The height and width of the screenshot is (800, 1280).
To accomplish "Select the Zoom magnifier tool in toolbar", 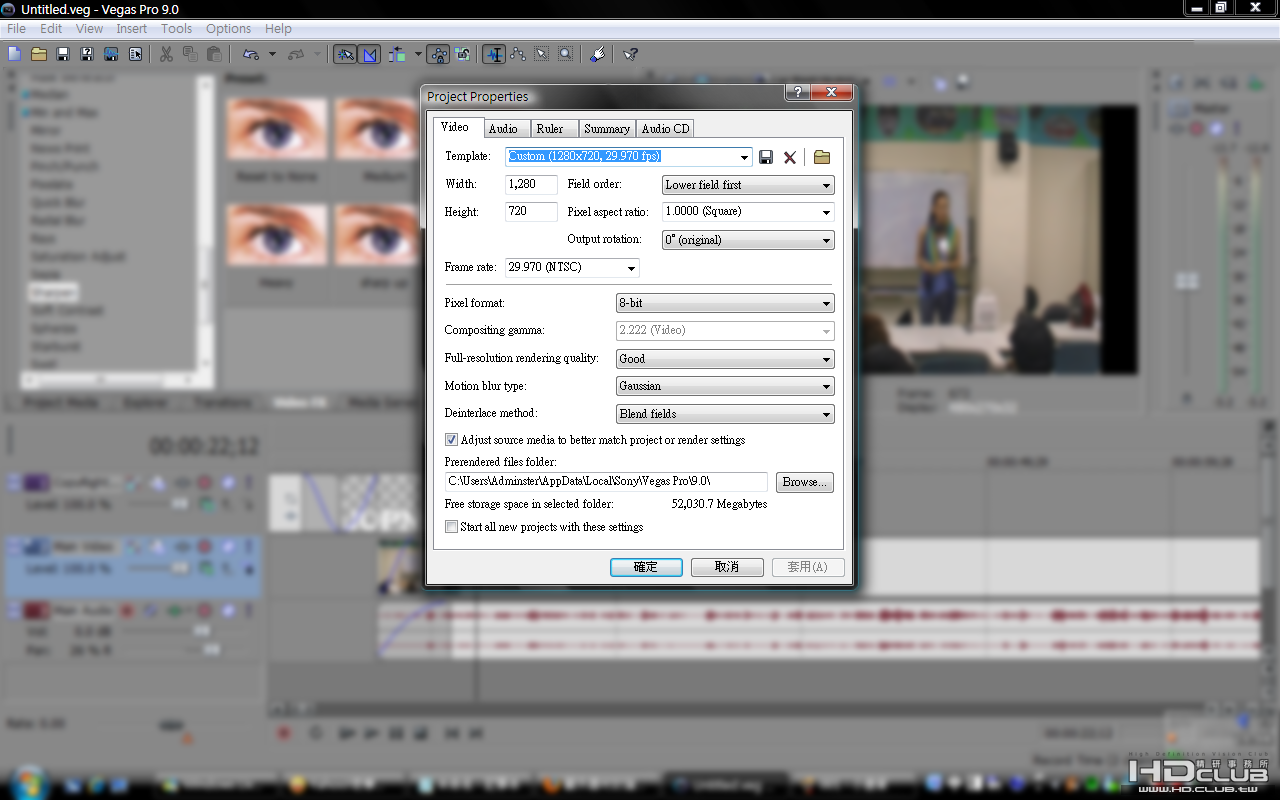I will 565,54.
